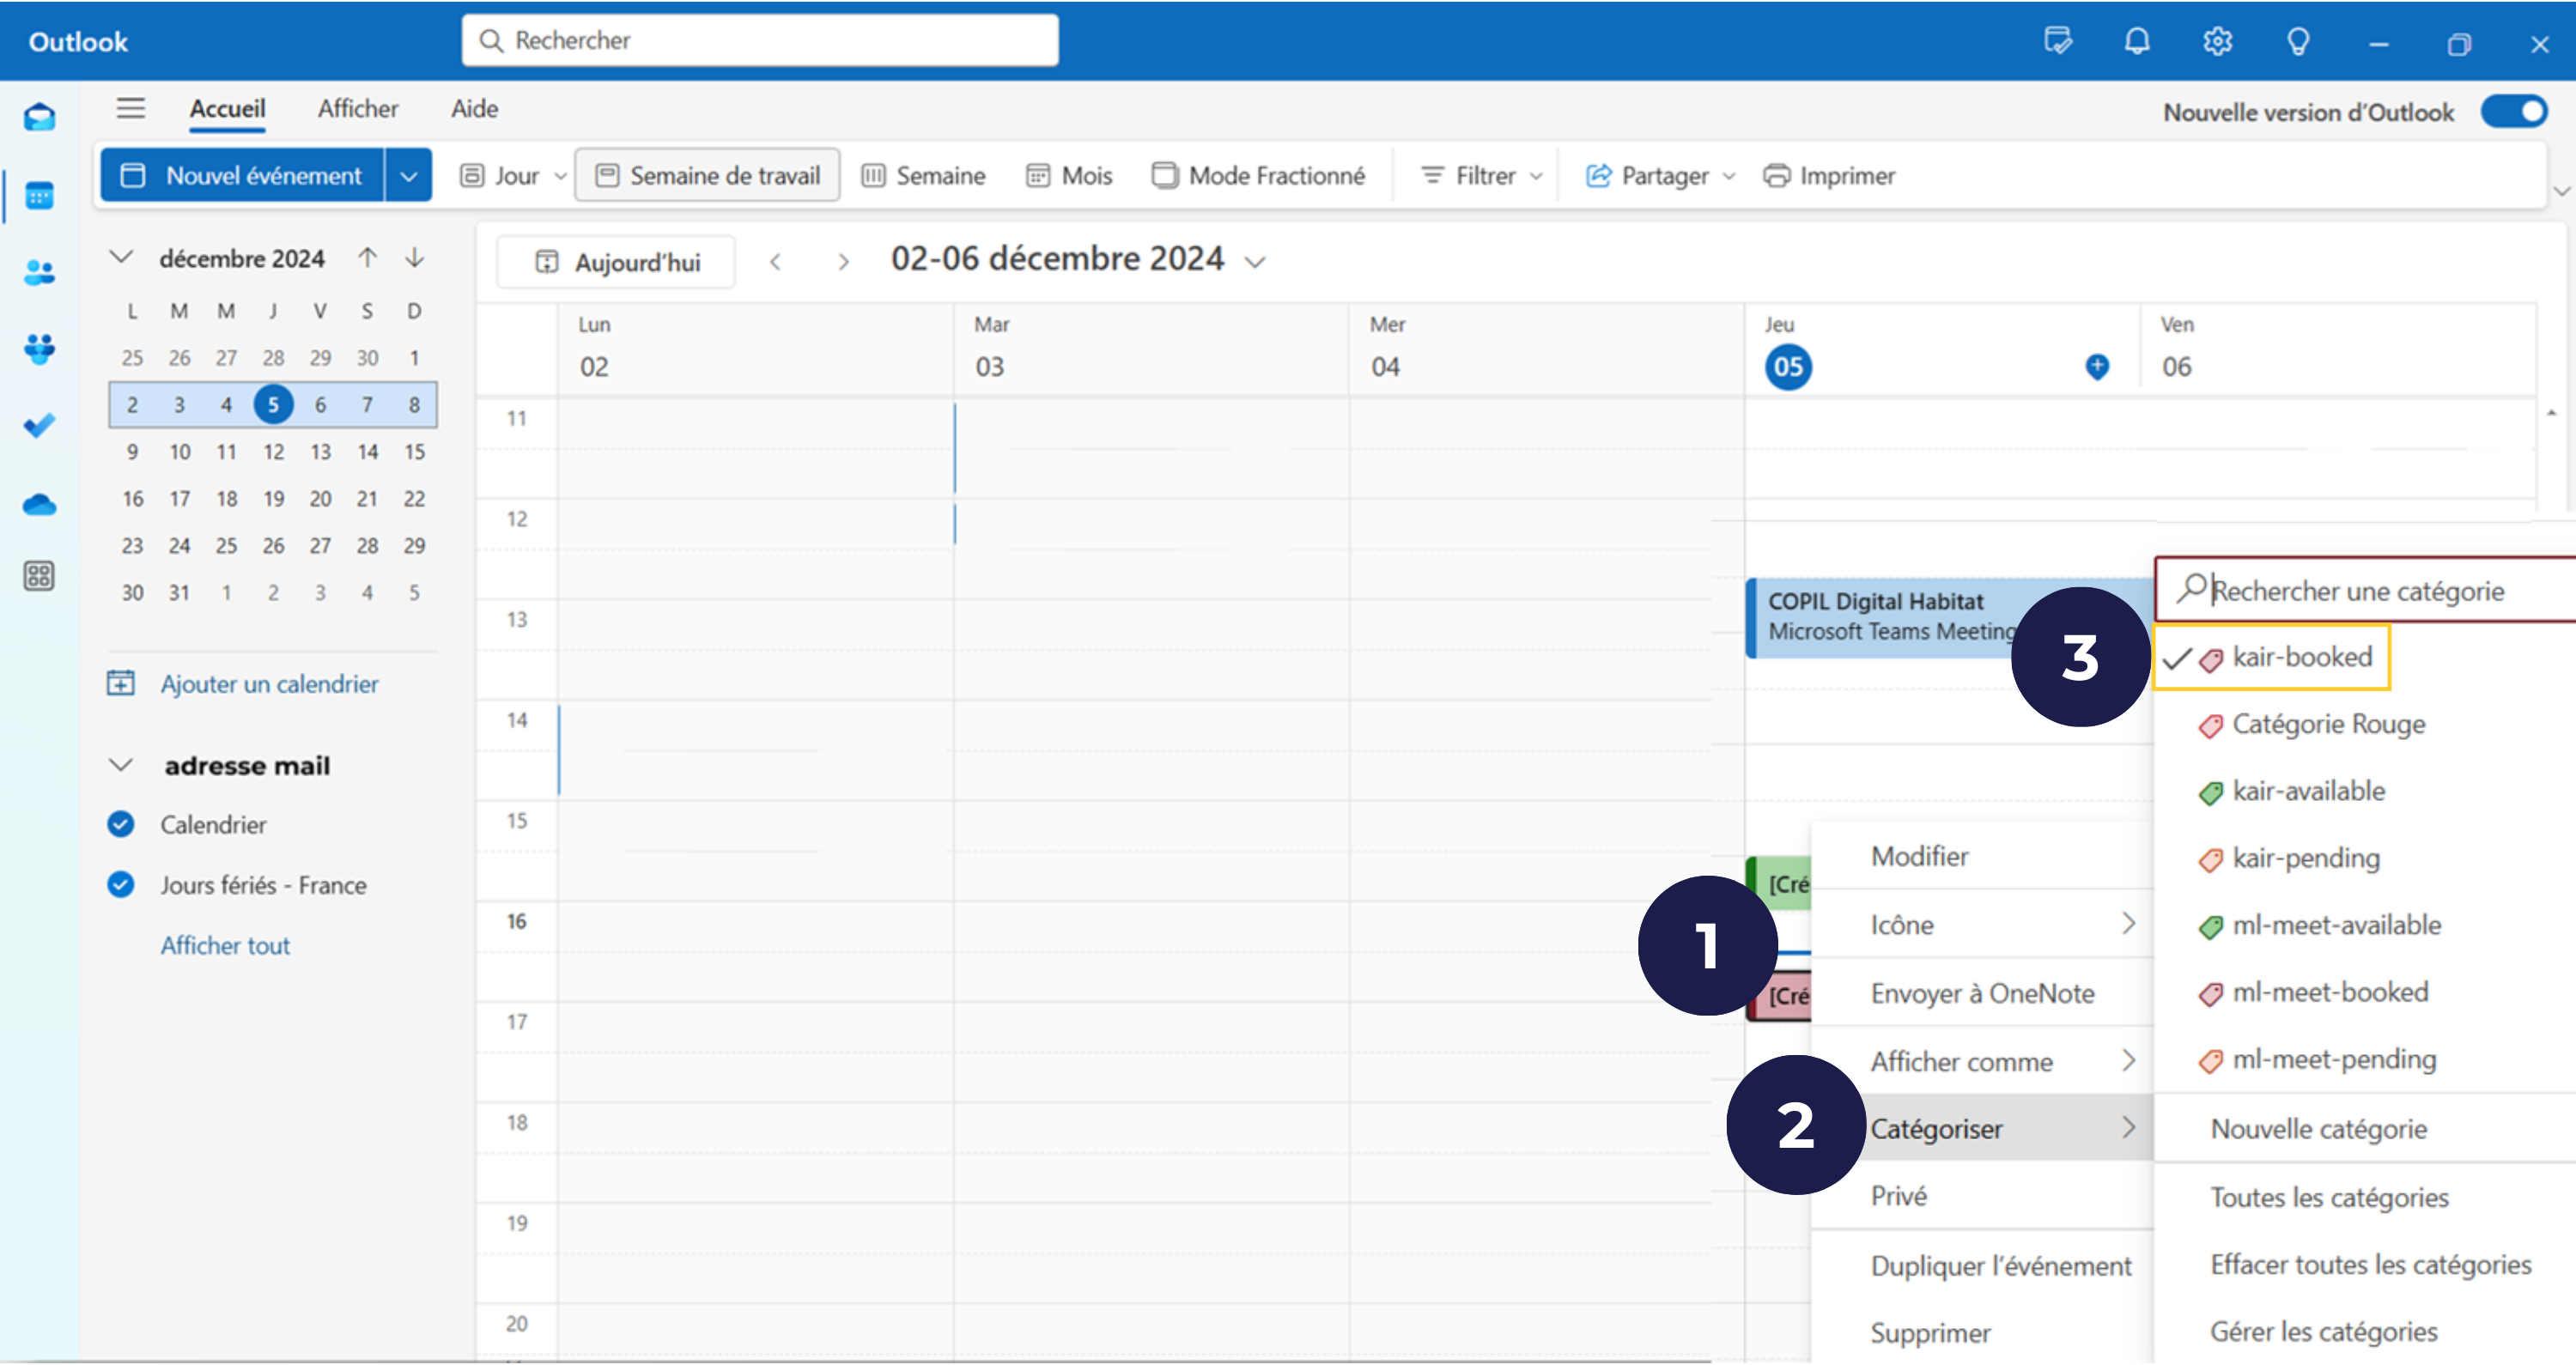Open the settings gear icon
The height and width of the screenshot is (1365, 2576).
click(2217, 41)
